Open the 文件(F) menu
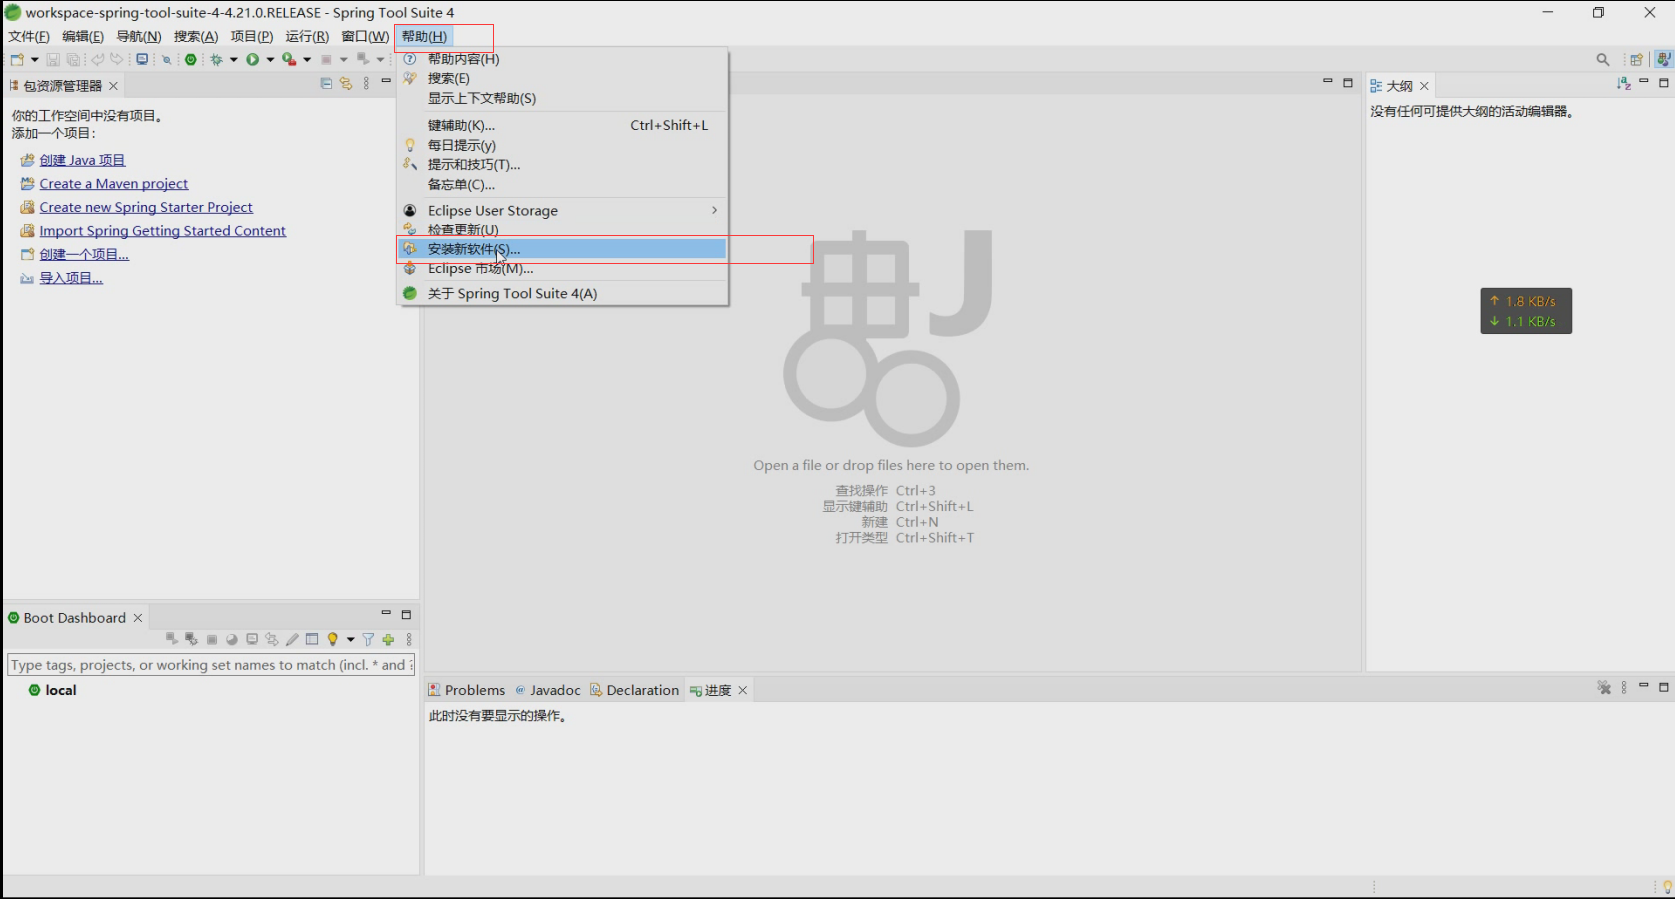The height and width of the screenshot is (899, 1675). 29,36
